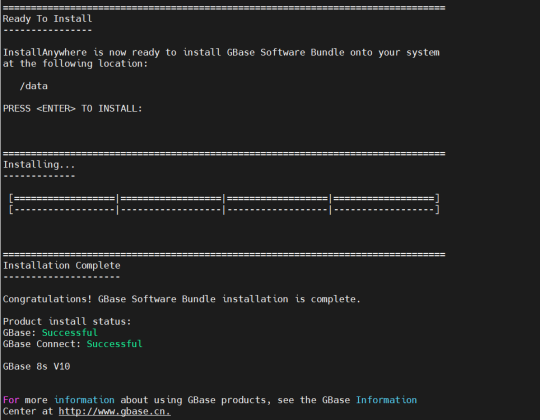Click the dashed progress bar row
Image resolution: width=541 pixels, height=420 pixels.
coord(224,209)
